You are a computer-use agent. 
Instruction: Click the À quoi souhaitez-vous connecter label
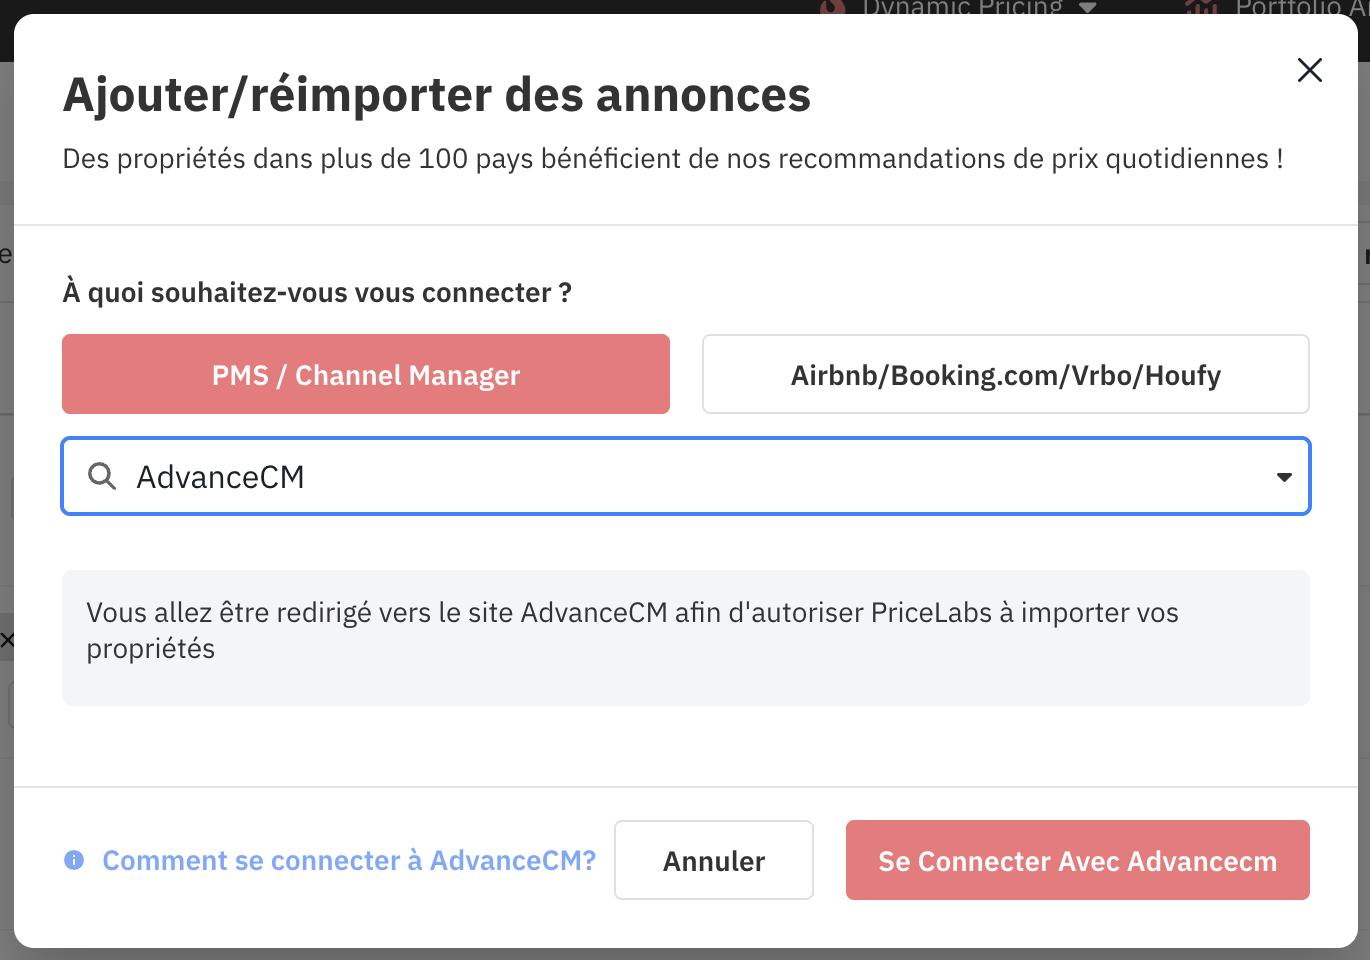click(317, 292)
